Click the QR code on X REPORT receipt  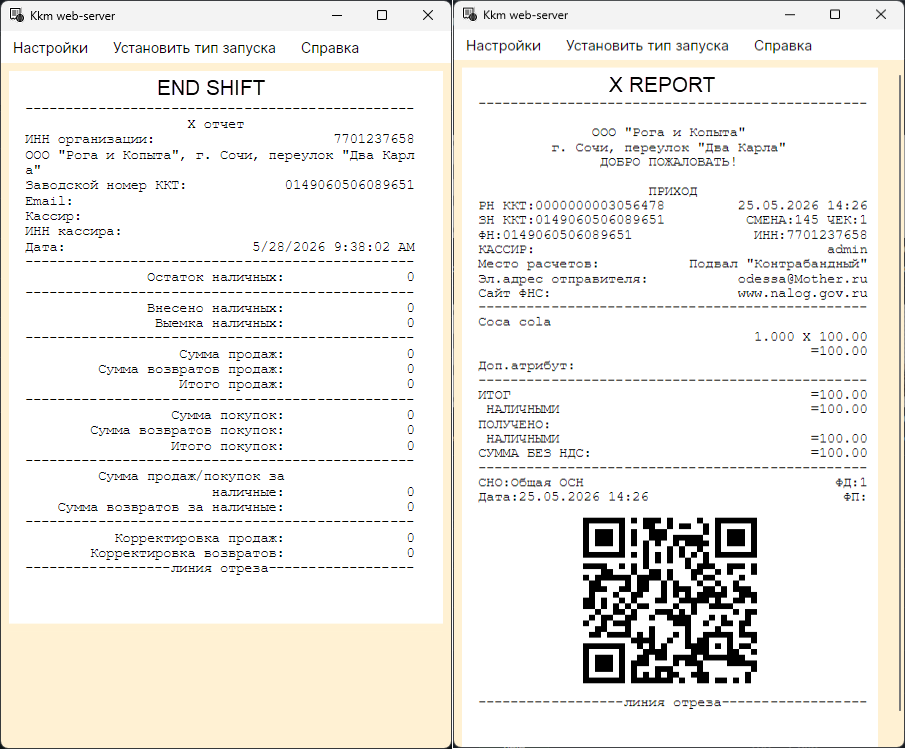(x=670, y=600)
